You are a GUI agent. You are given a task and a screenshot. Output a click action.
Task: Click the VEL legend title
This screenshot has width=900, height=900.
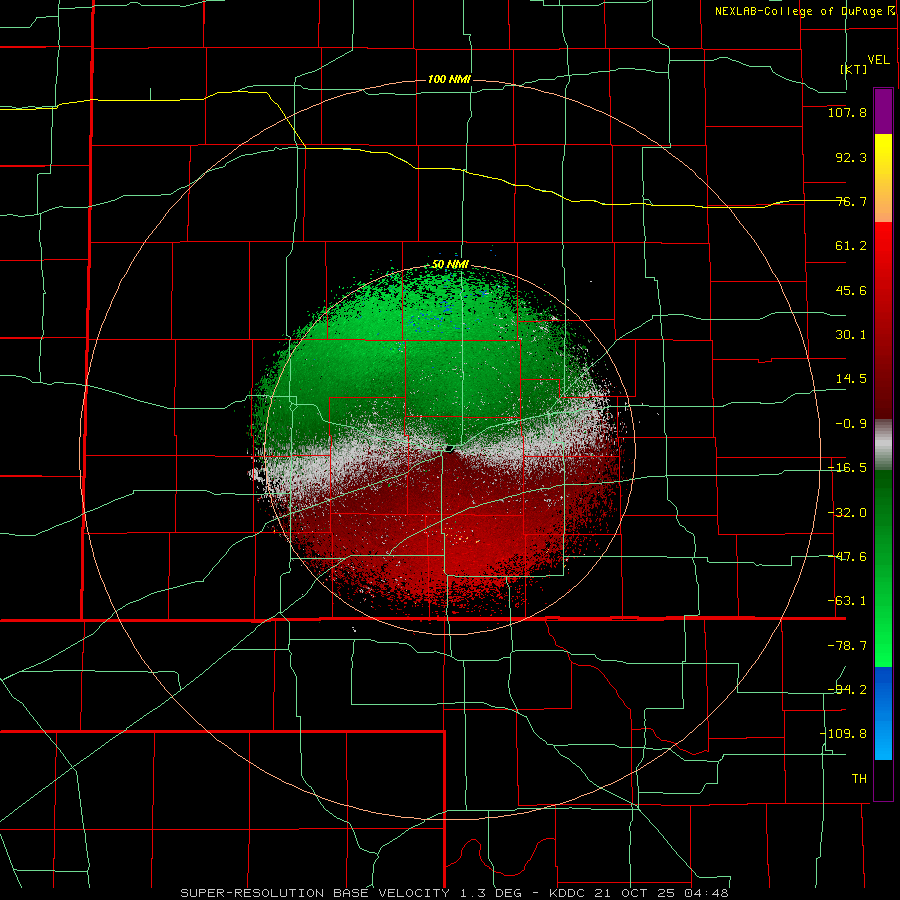(x=878, y=60)
